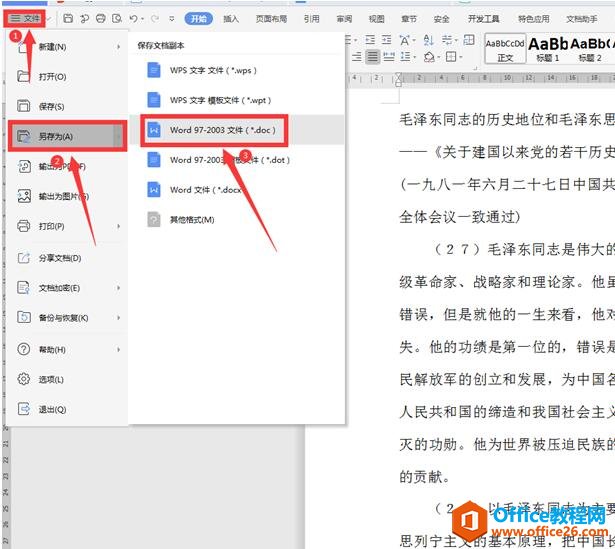Switch to the 审阅 ribbon tab
The width and height of the screenshot is (615, 549).
click(x=344, y=18)
